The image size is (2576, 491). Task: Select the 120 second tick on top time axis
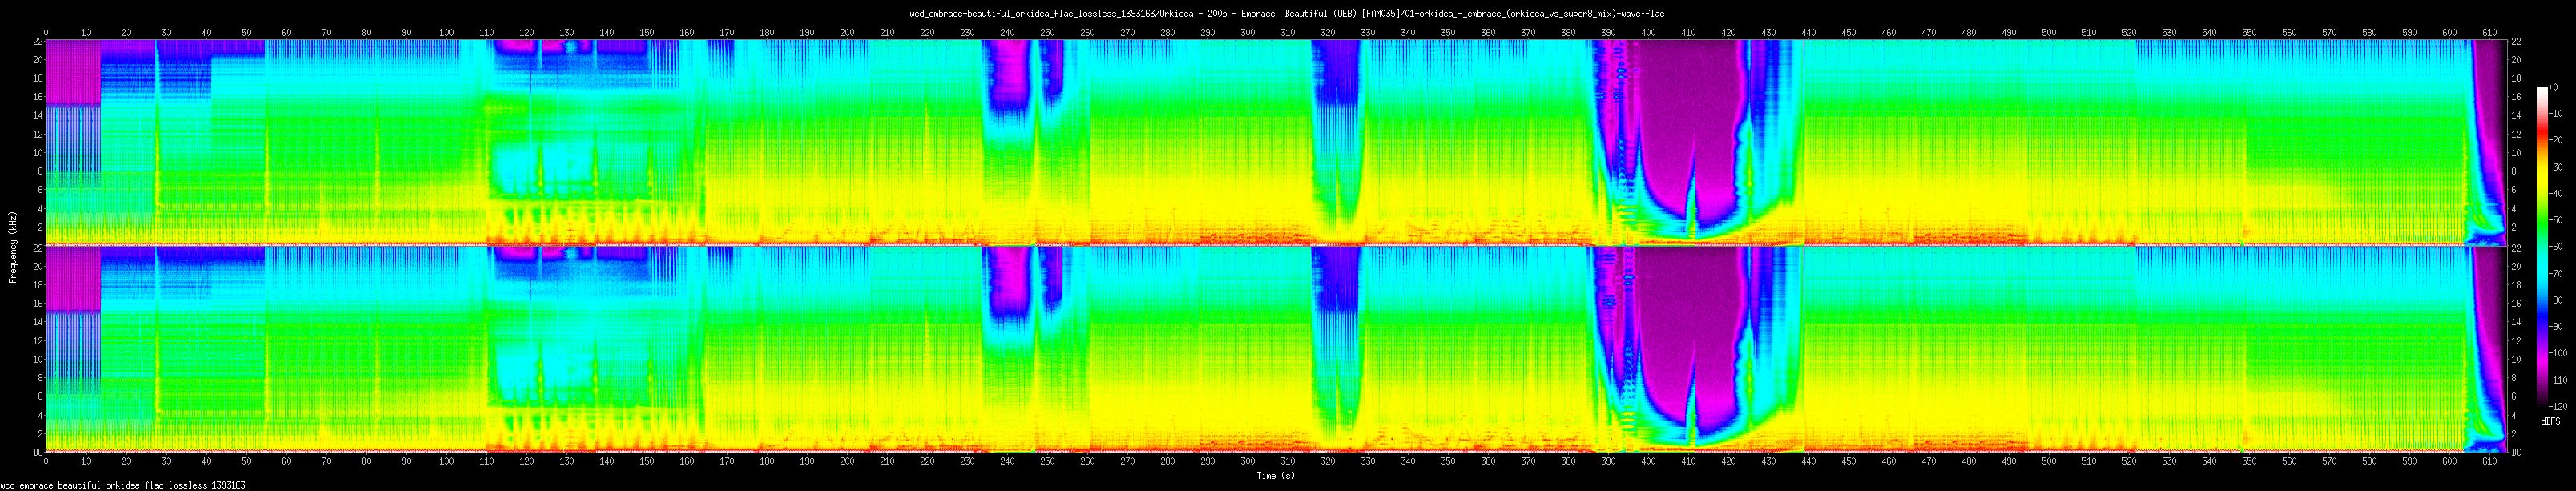tap(526, 33)
